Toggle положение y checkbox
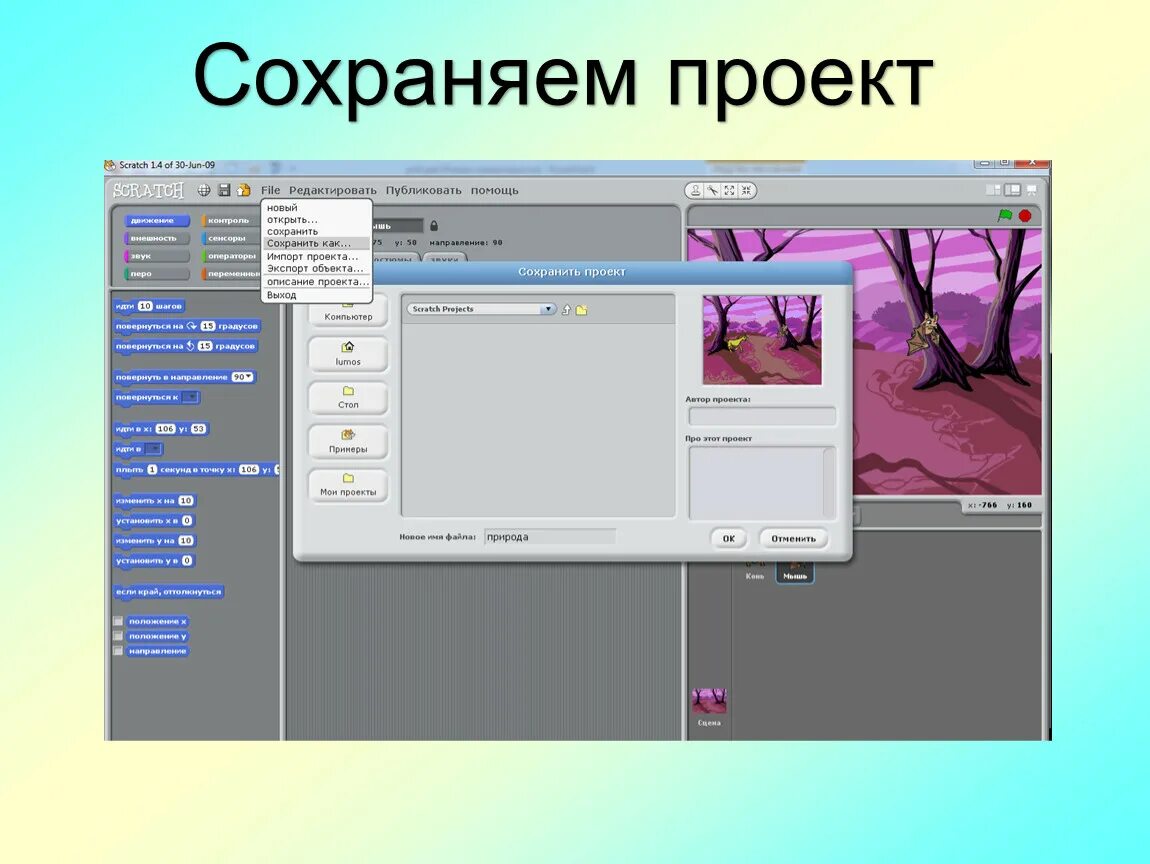The height and width of the screenshot is (864, 1150). pos(118,636)
